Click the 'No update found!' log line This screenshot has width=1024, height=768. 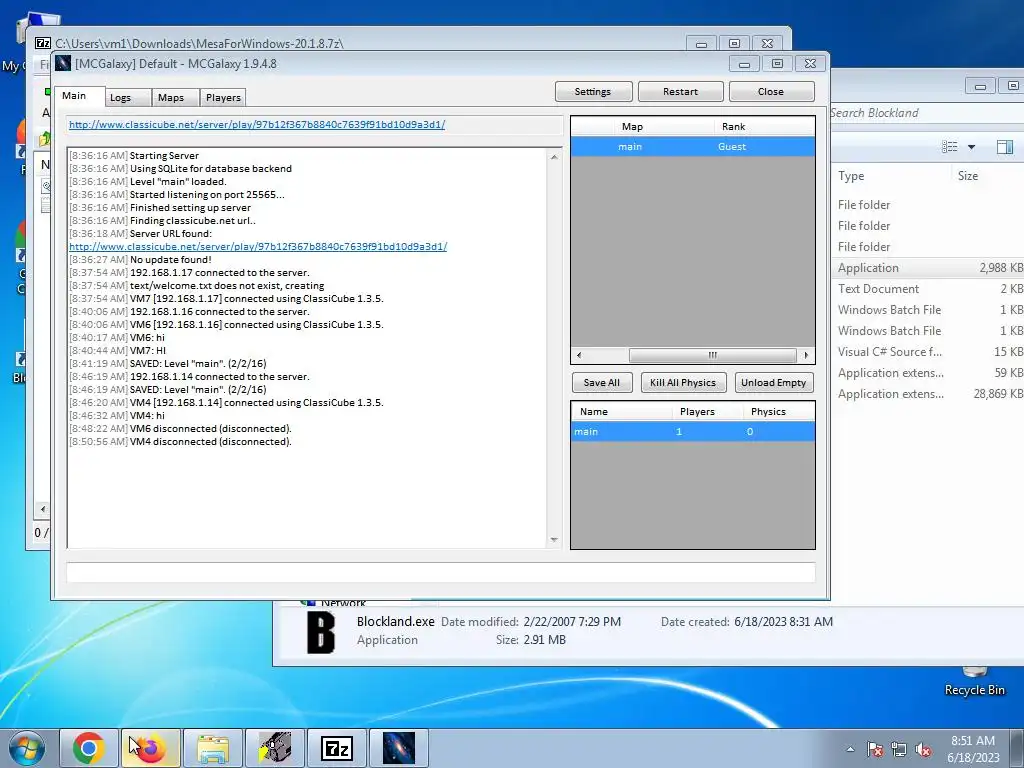point(140,260)
